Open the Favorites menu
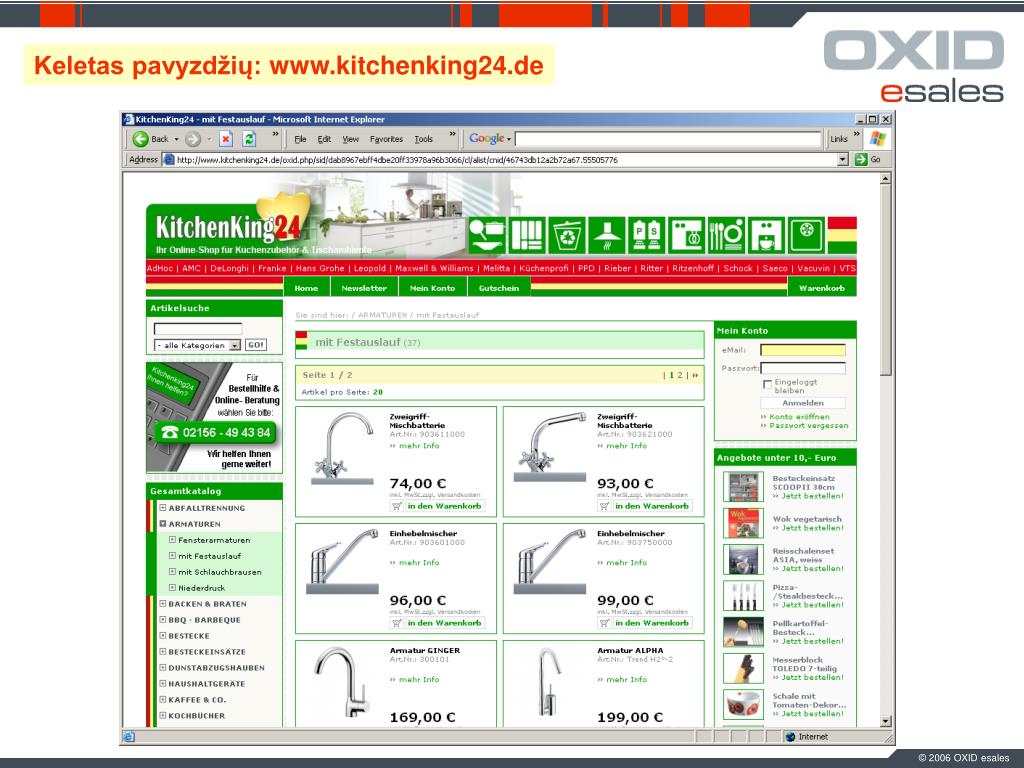1024x768 pixels. (387, 139)
